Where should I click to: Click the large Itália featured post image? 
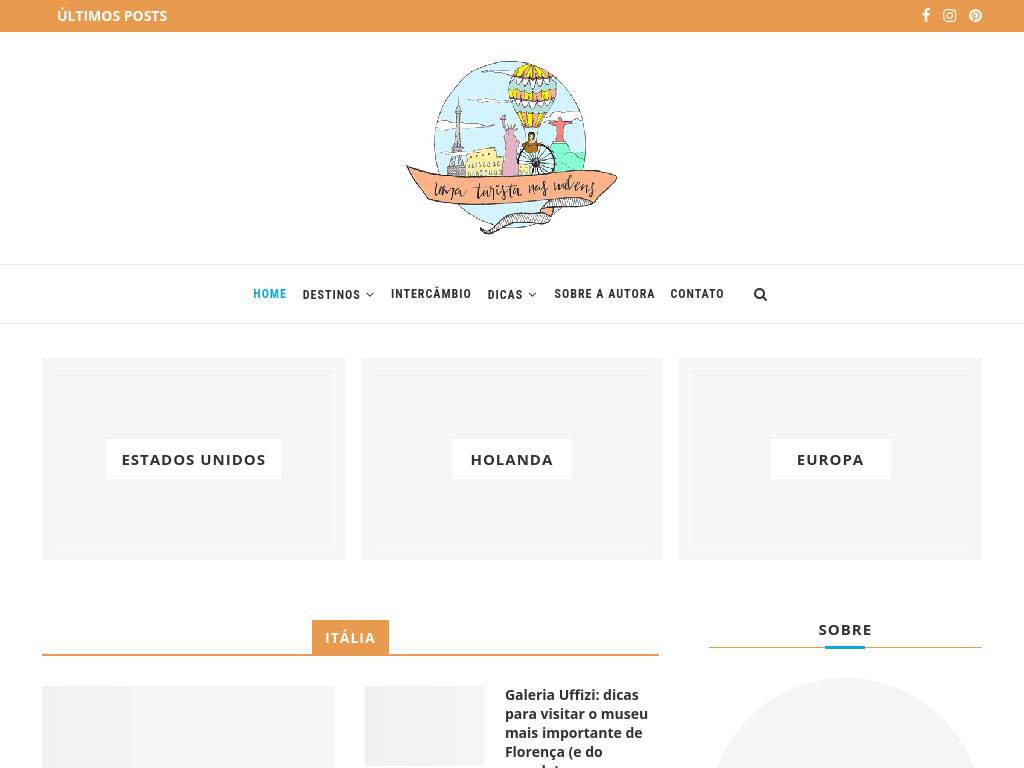pyautogui.click(x=189, y=727)
